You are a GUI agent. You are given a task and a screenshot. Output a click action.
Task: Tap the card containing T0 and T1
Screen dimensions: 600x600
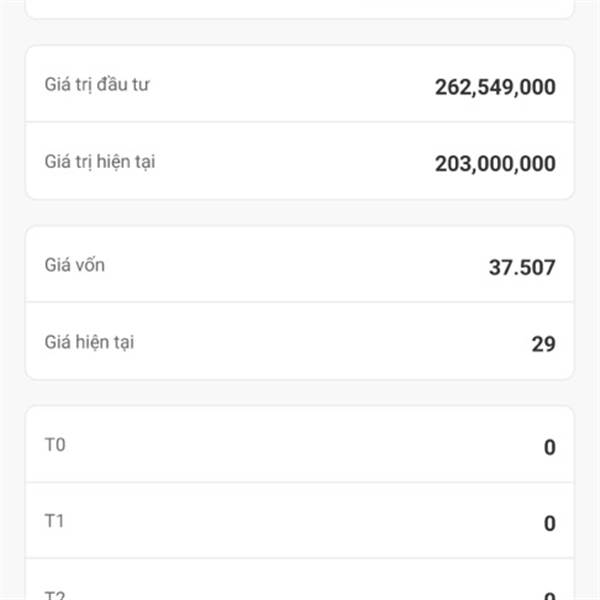click(x=300, y=503)
